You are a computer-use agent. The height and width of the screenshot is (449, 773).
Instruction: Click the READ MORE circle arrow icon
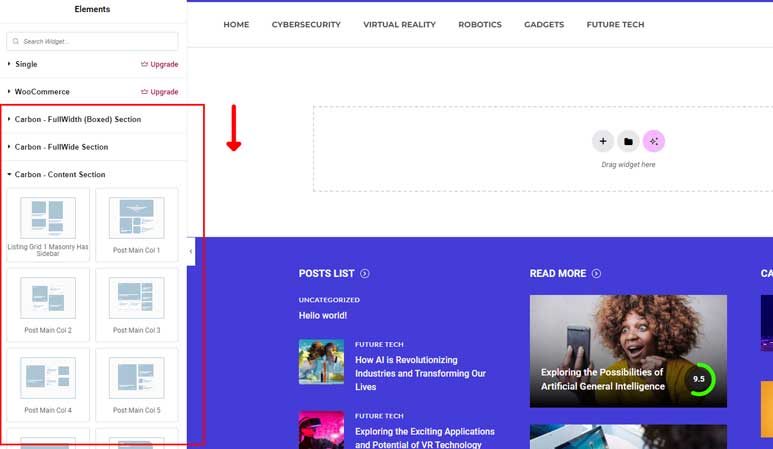point(596,274)
